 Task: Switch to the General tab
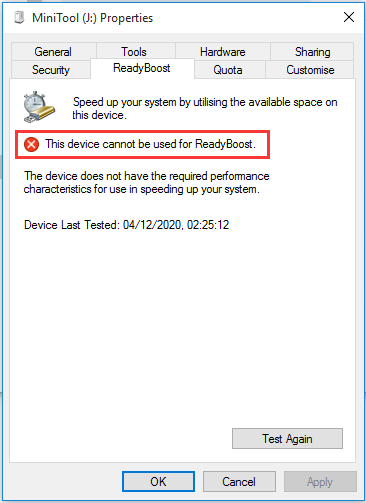click(53, 52)
